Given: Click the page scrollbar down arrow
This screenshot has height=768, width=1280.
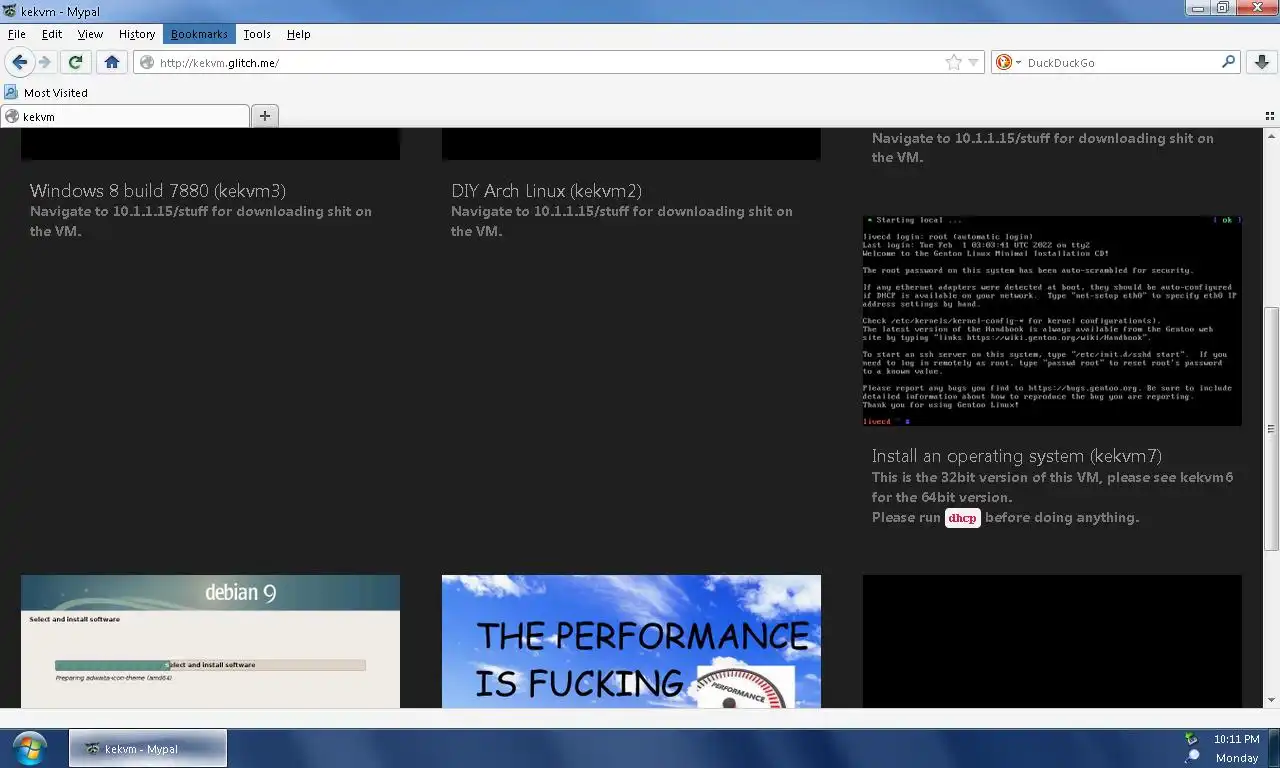Looking at the screenshot, I should (1272, 700).
